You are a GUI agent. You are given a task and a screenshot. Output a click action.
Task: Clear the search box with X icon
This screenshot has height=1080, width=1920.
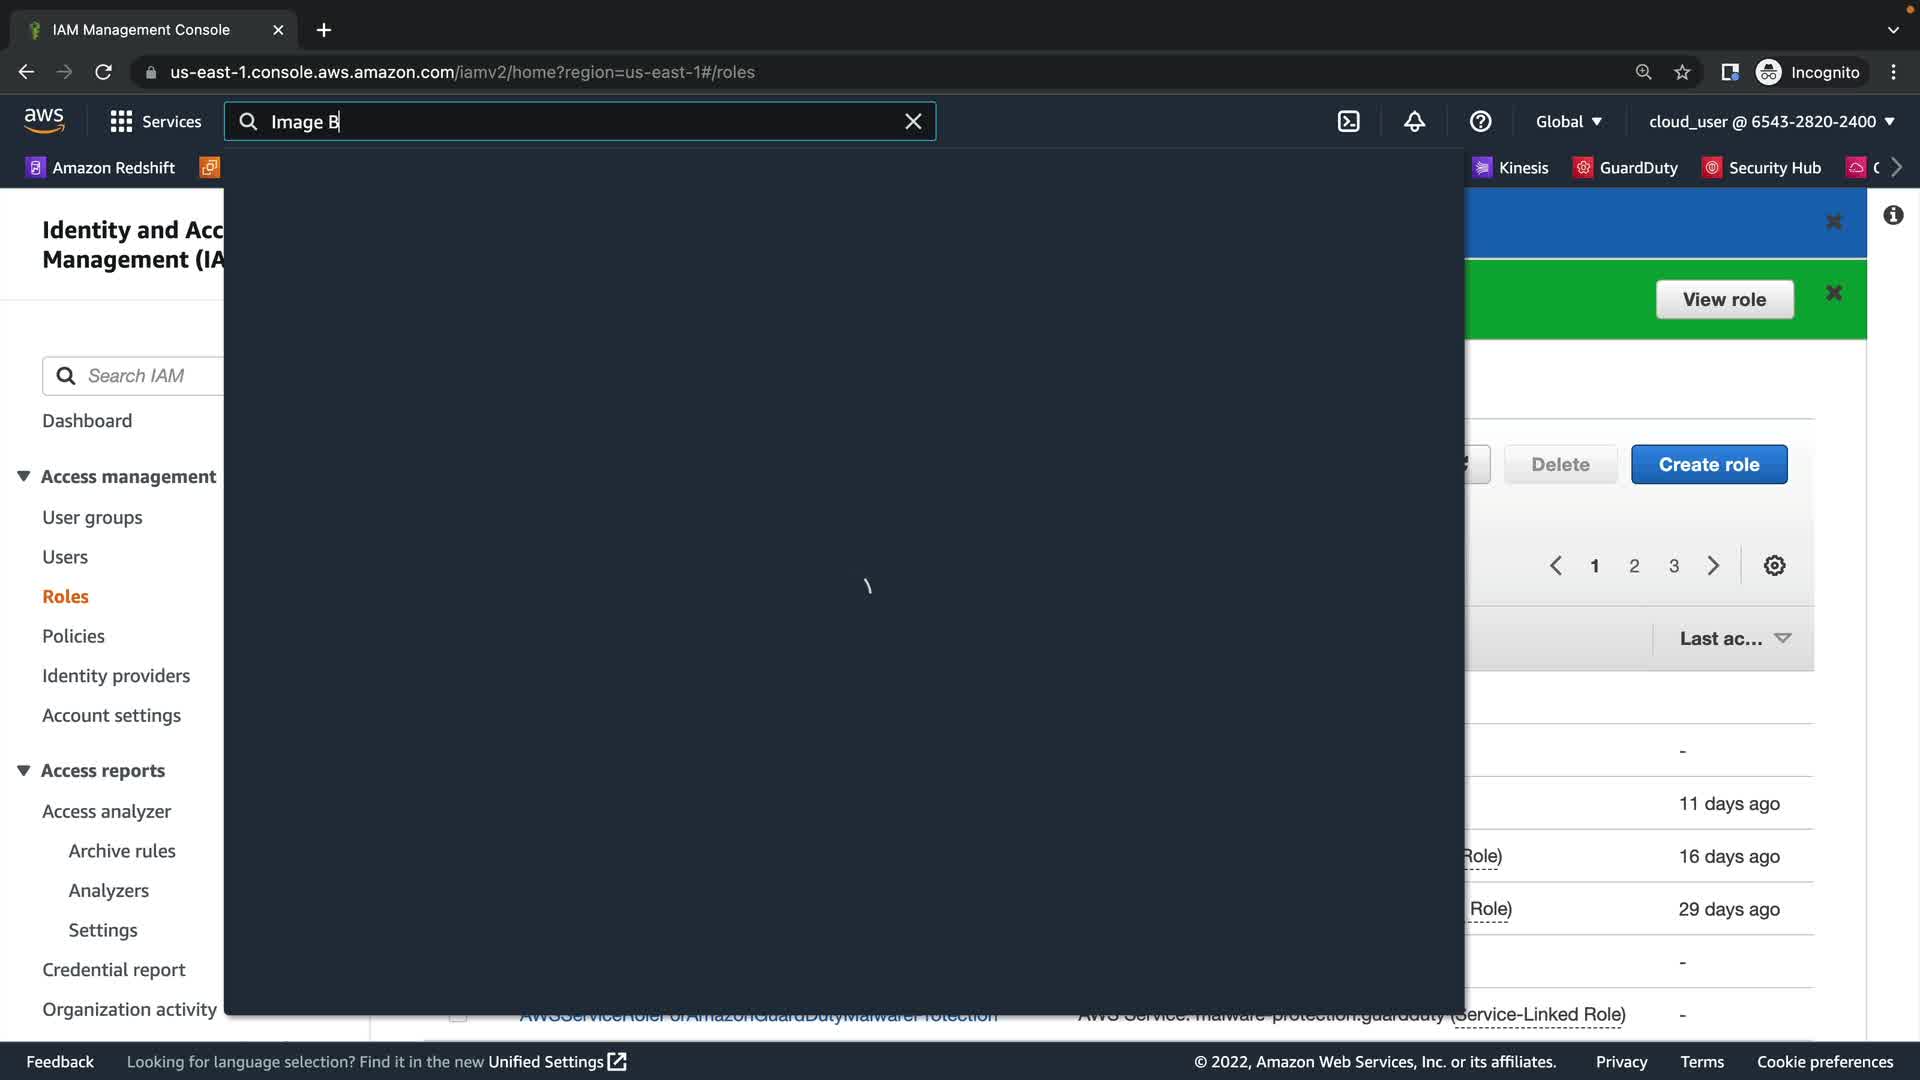click(x=913, y=121)
